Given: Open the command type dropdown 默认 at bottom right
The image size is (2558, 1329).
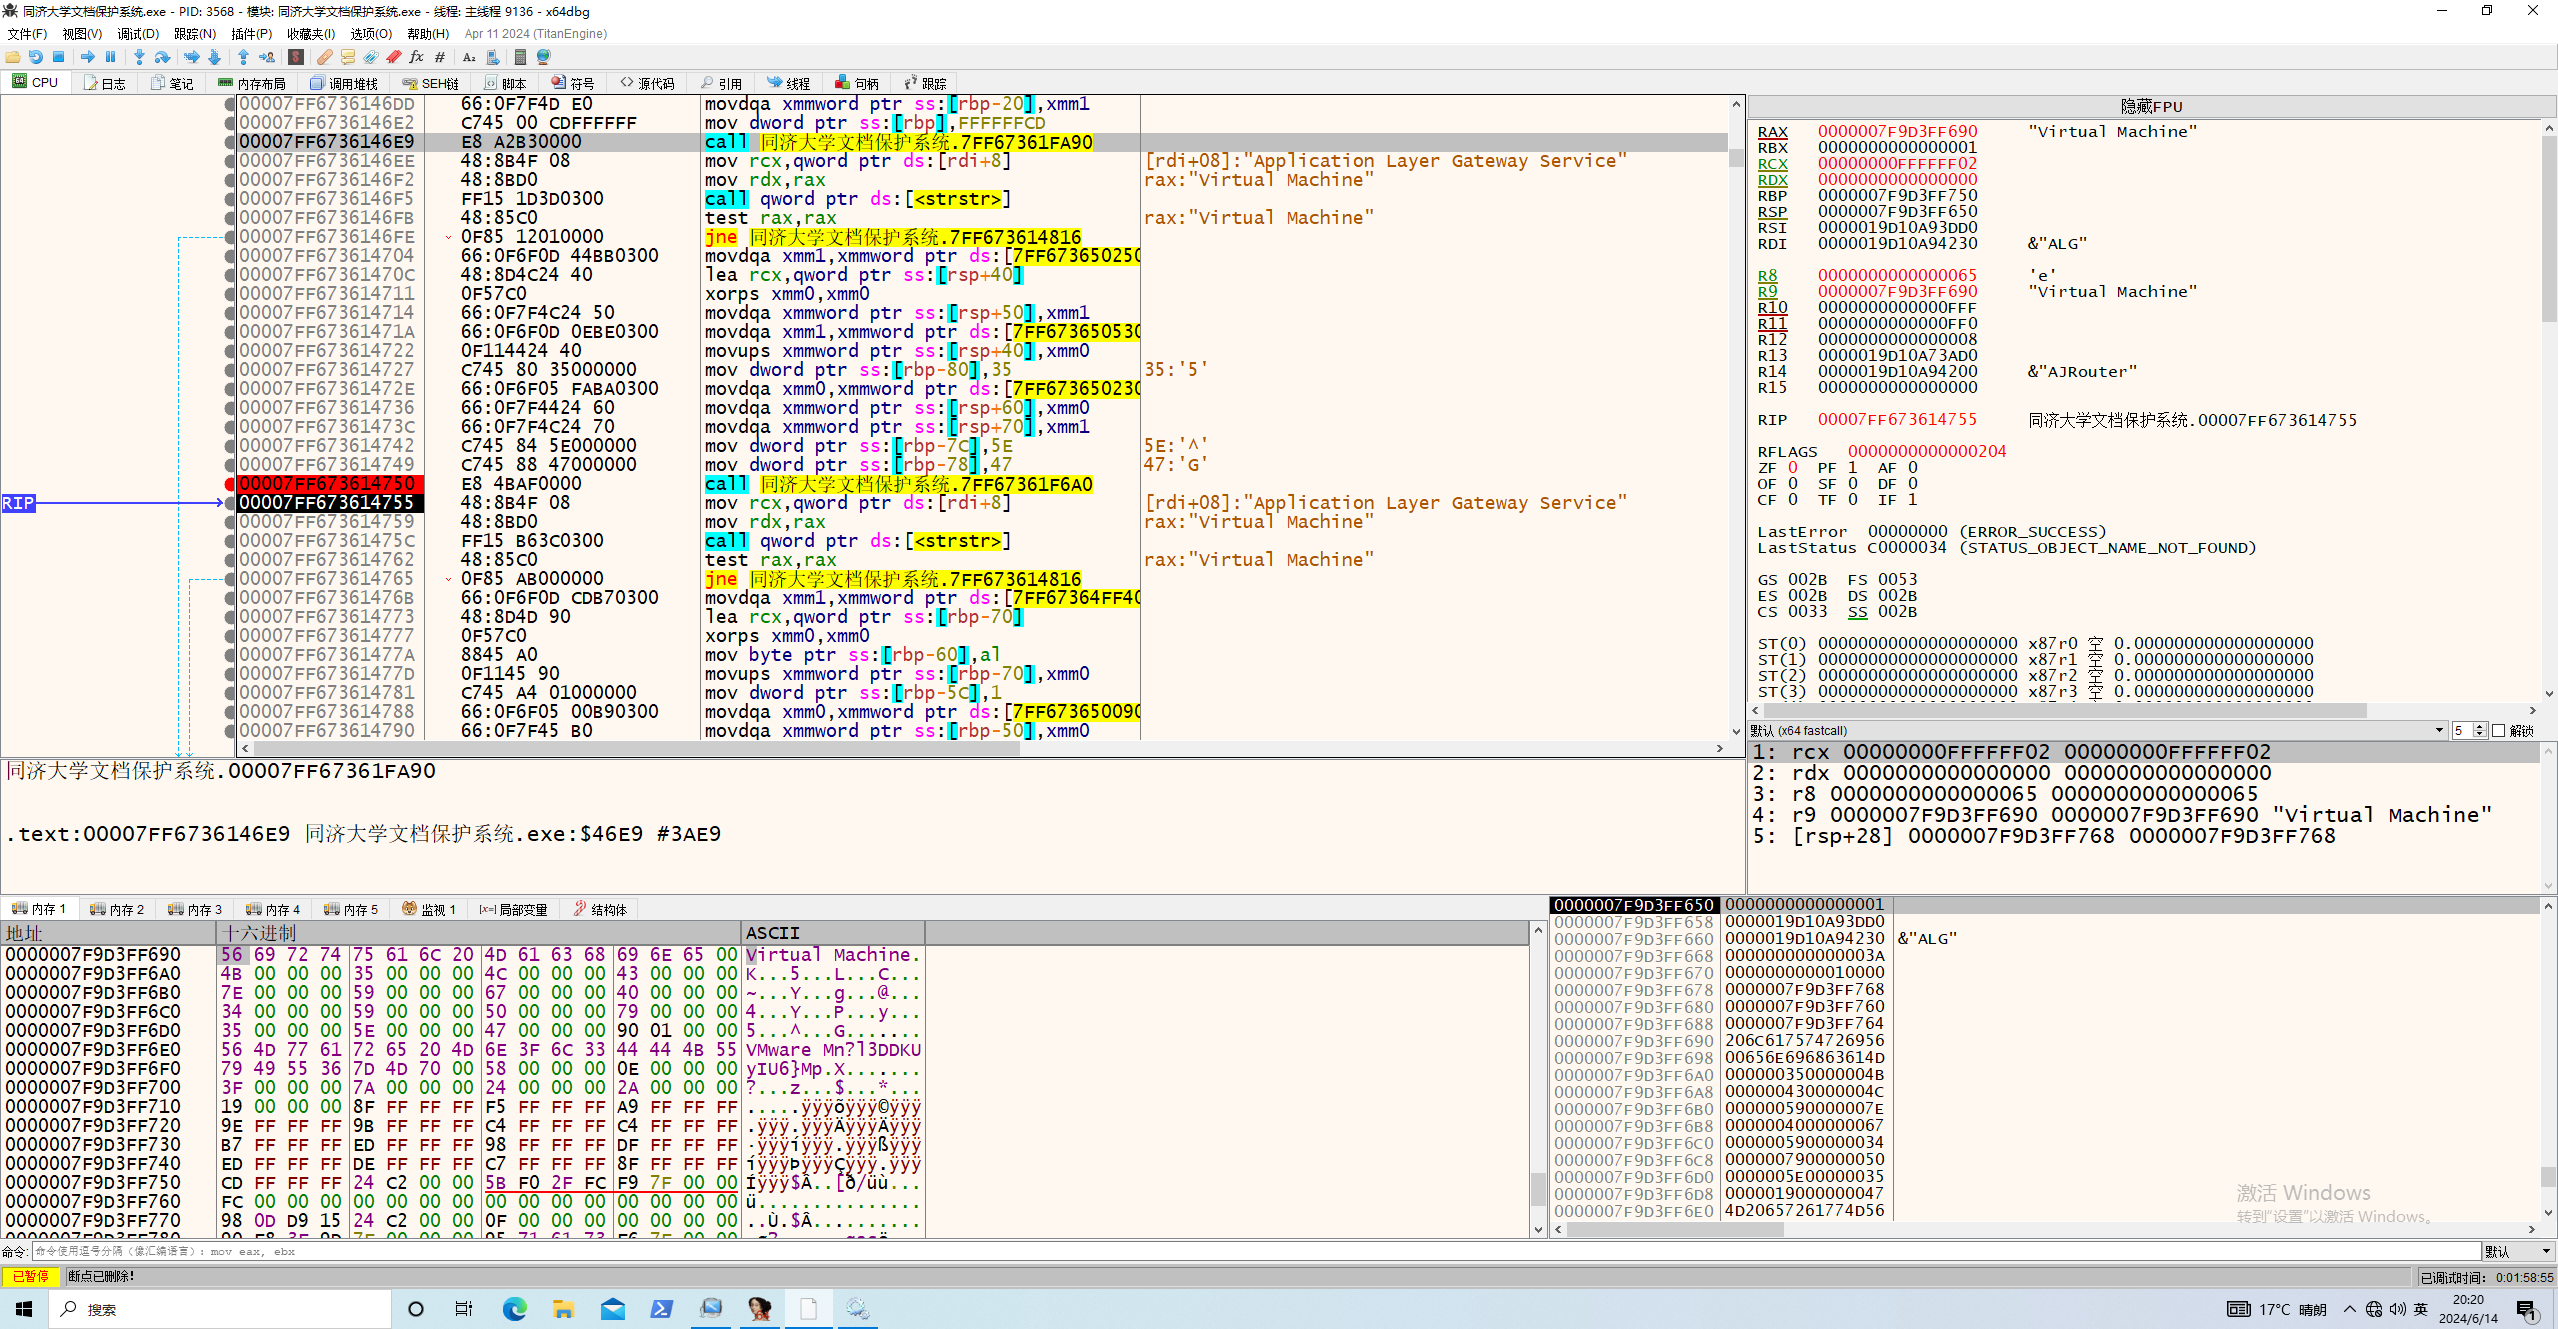Looking at the screenshot, I should tap(2517, 1251).
